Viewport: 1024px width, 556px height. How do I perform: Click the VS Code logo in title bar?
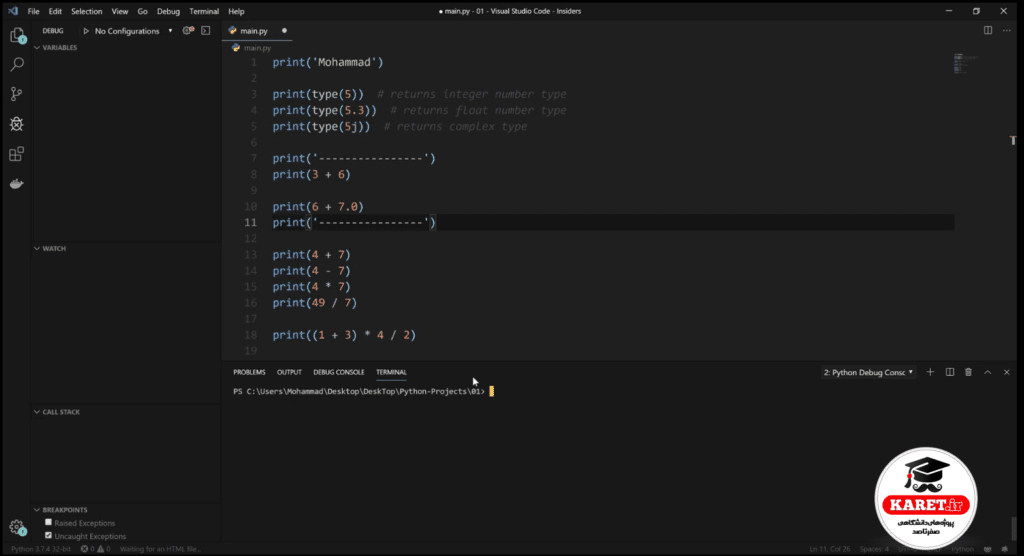pyautogui.click(x=13, y=11)
